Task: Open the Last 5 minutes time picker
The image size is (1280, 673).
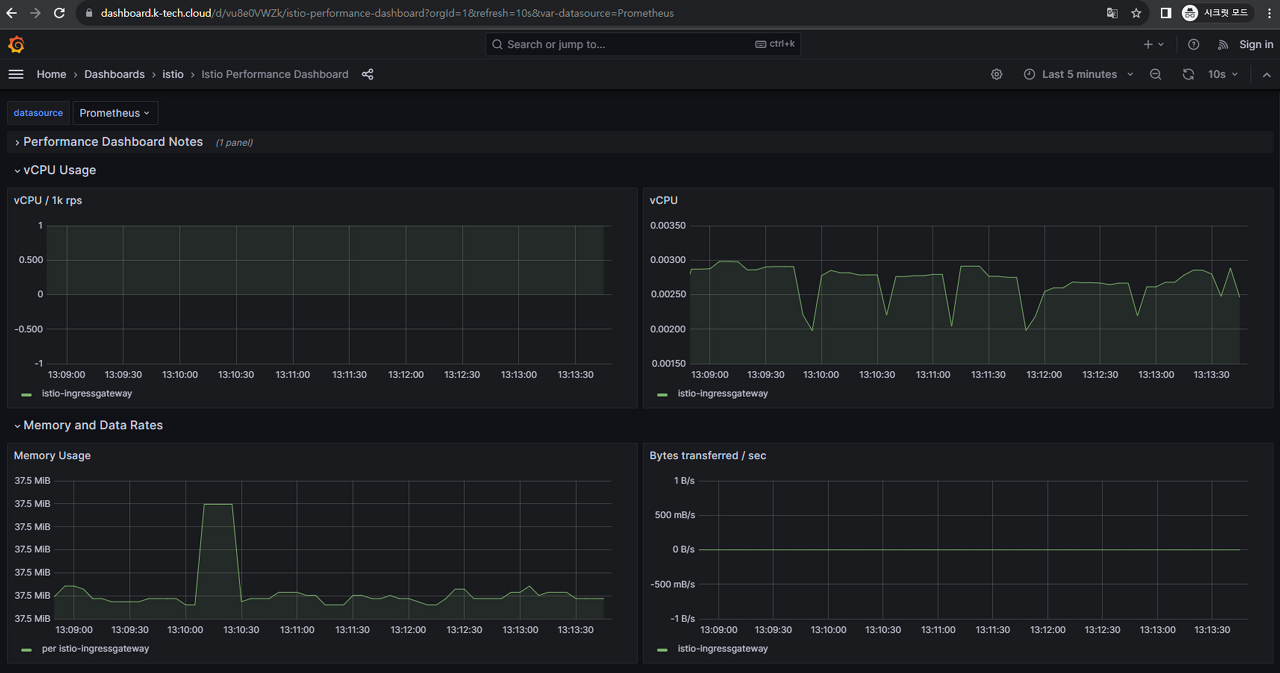Action: point(1078,74)
